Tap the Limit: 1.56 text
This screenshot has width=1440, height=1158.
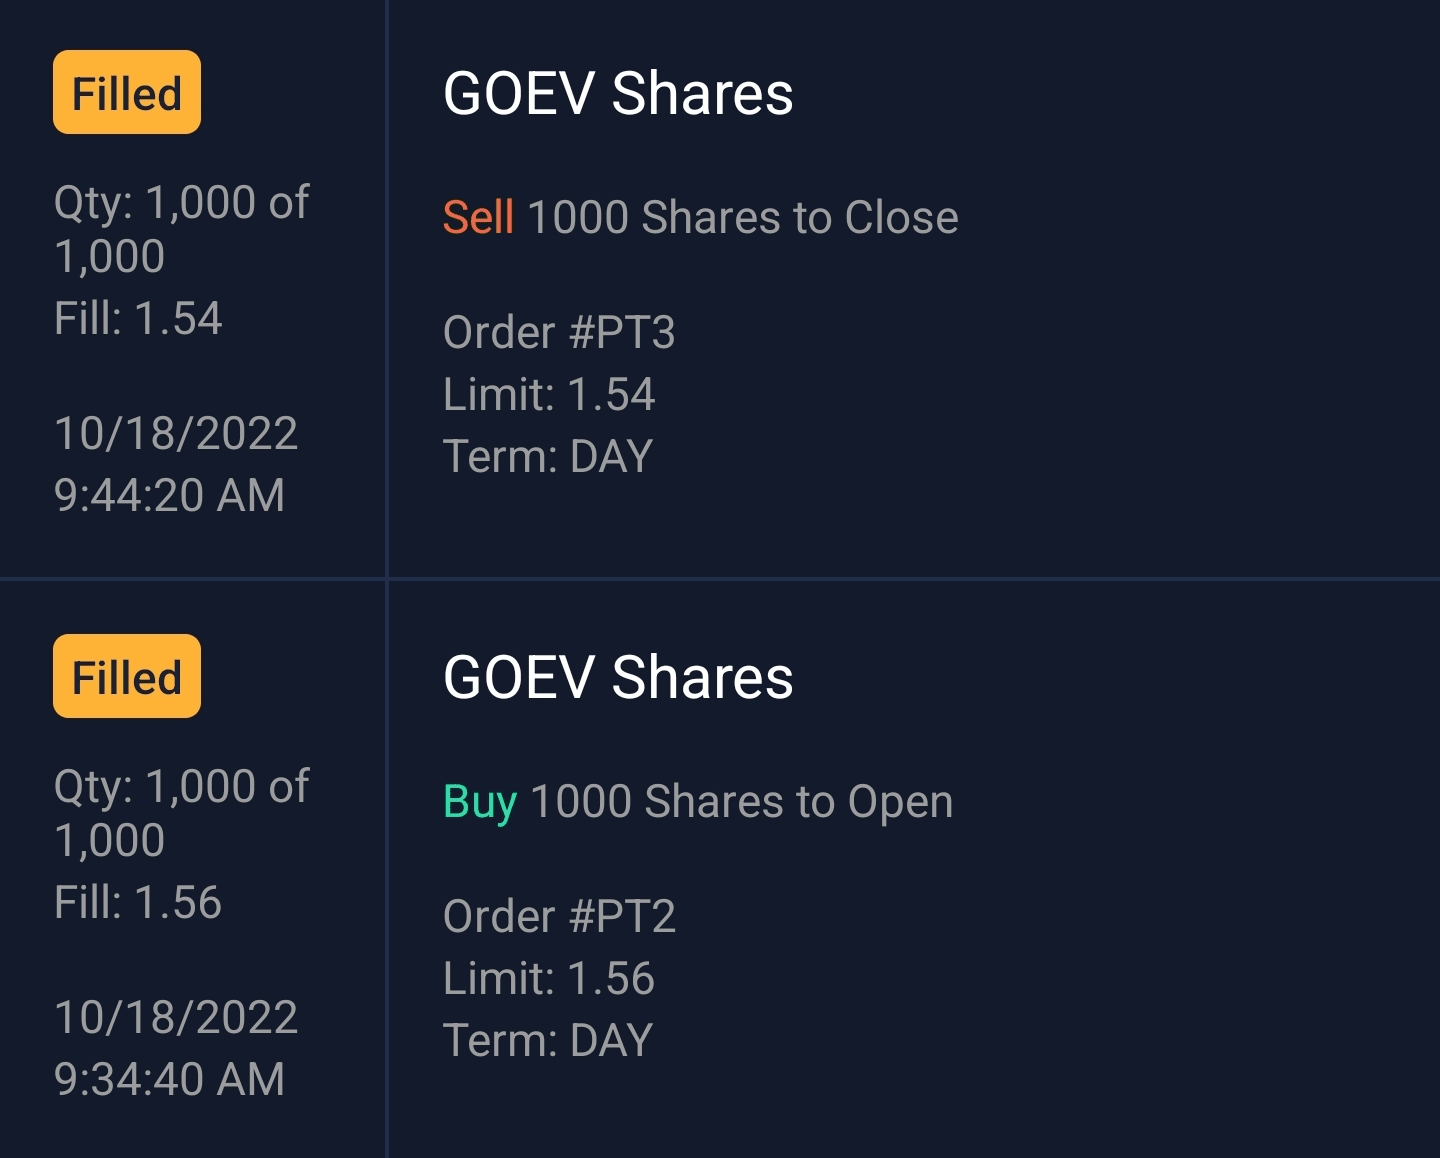549,978
